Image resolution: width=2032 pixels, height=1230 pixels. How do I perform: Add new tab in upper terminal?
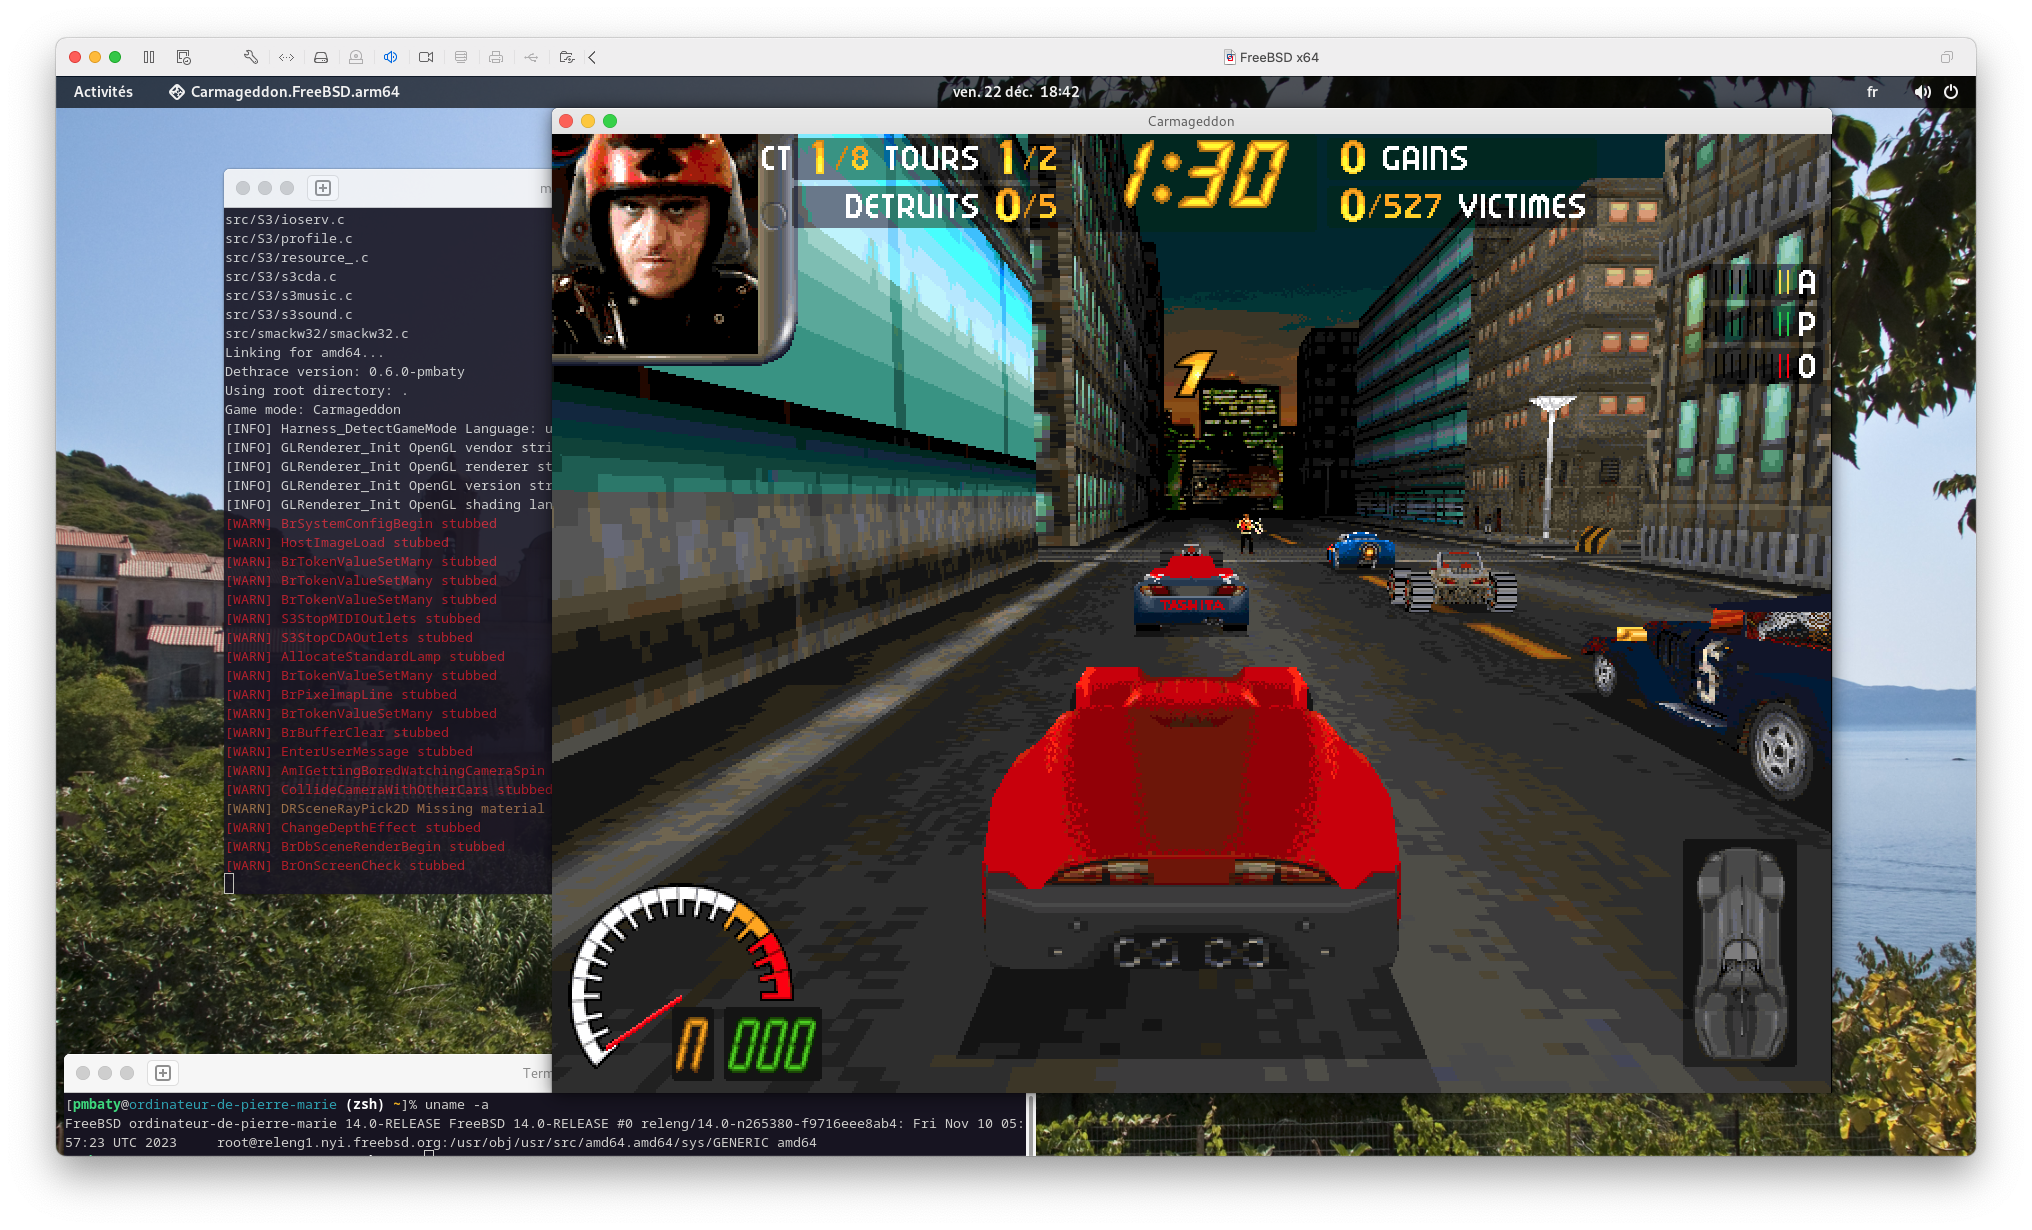coord(323,188)
